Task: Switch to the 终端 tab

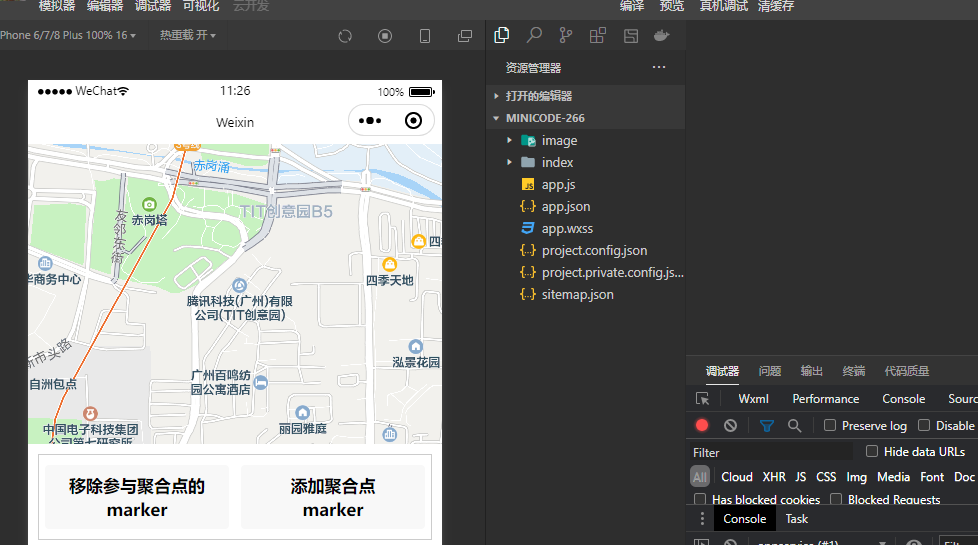Action: (x=853, y=371)
